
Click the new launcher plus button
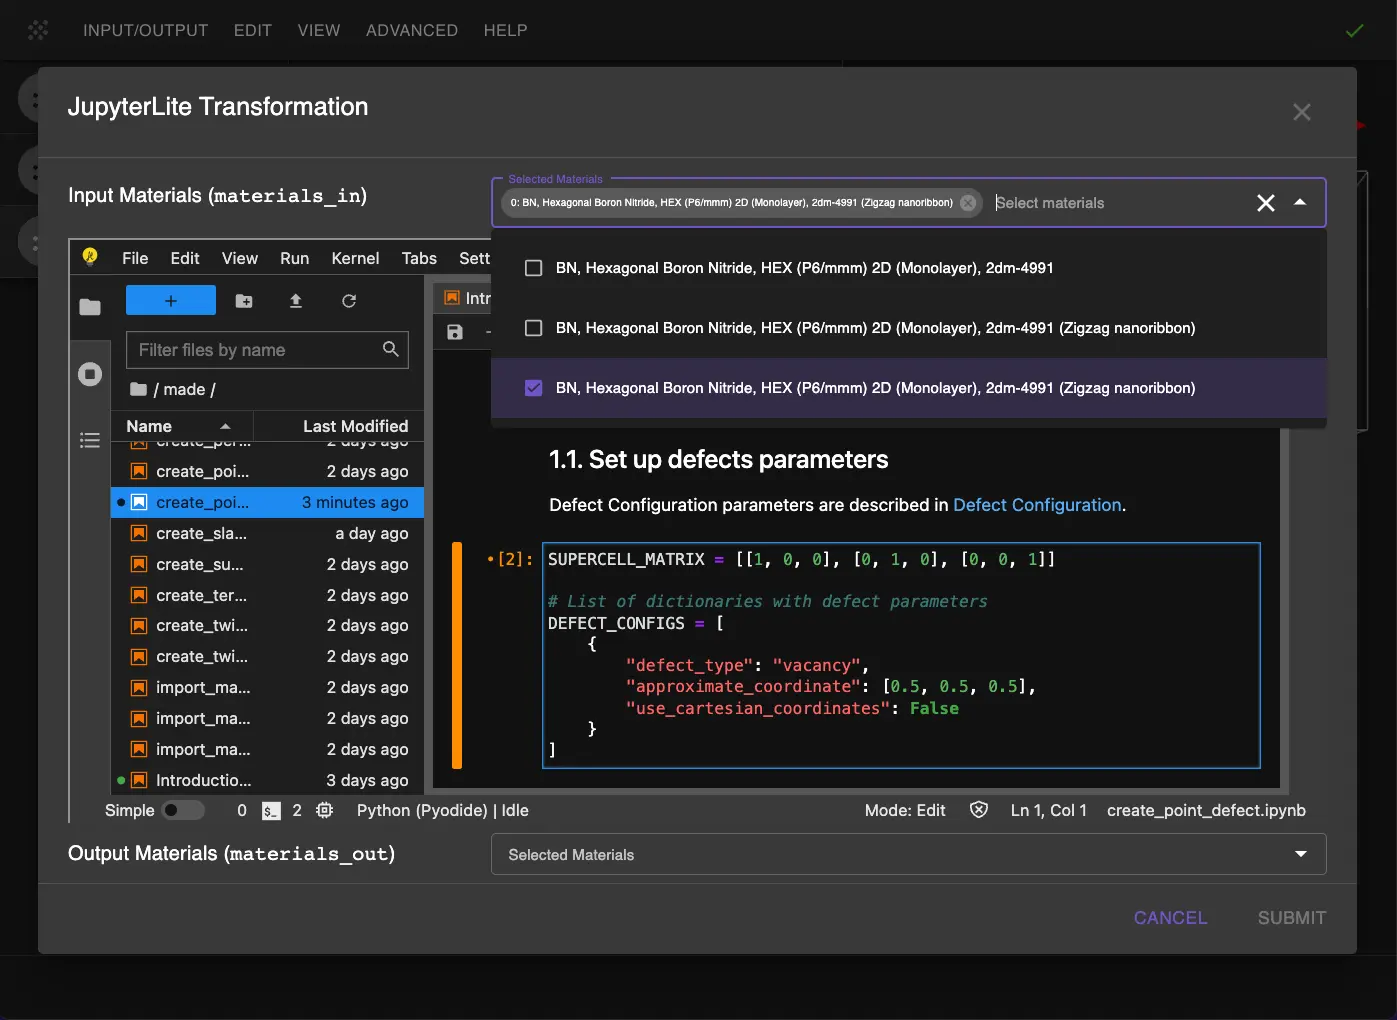(170, 301)
